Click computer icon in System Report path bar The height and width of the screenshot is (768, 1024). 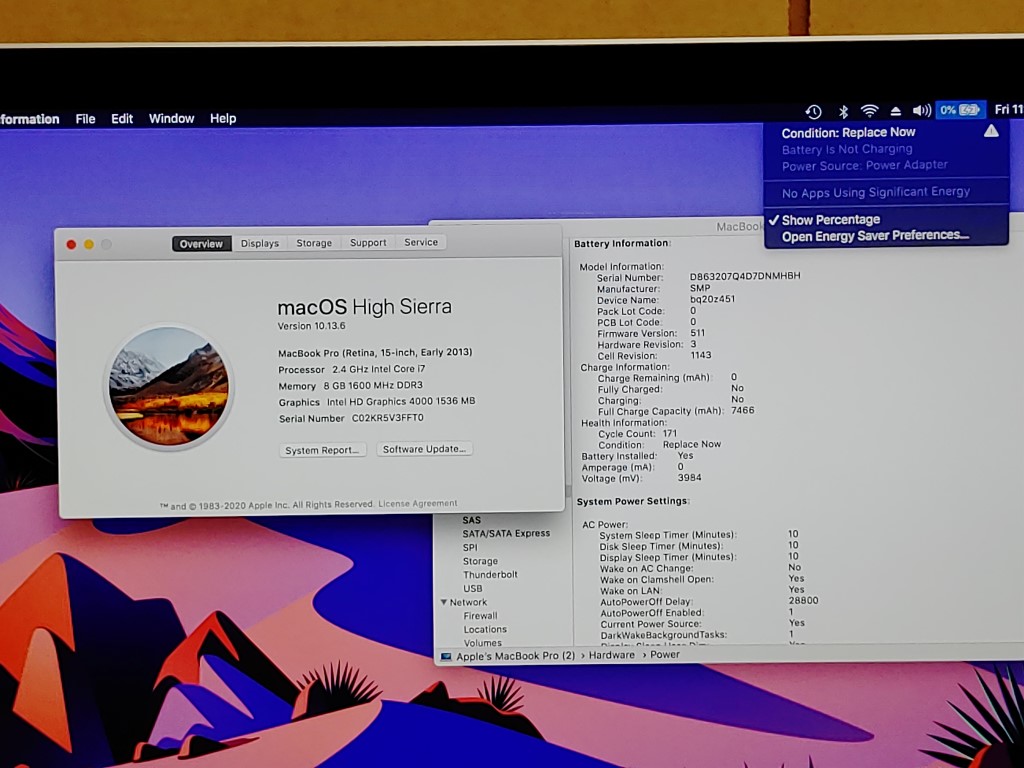click(x=446, y=656)
